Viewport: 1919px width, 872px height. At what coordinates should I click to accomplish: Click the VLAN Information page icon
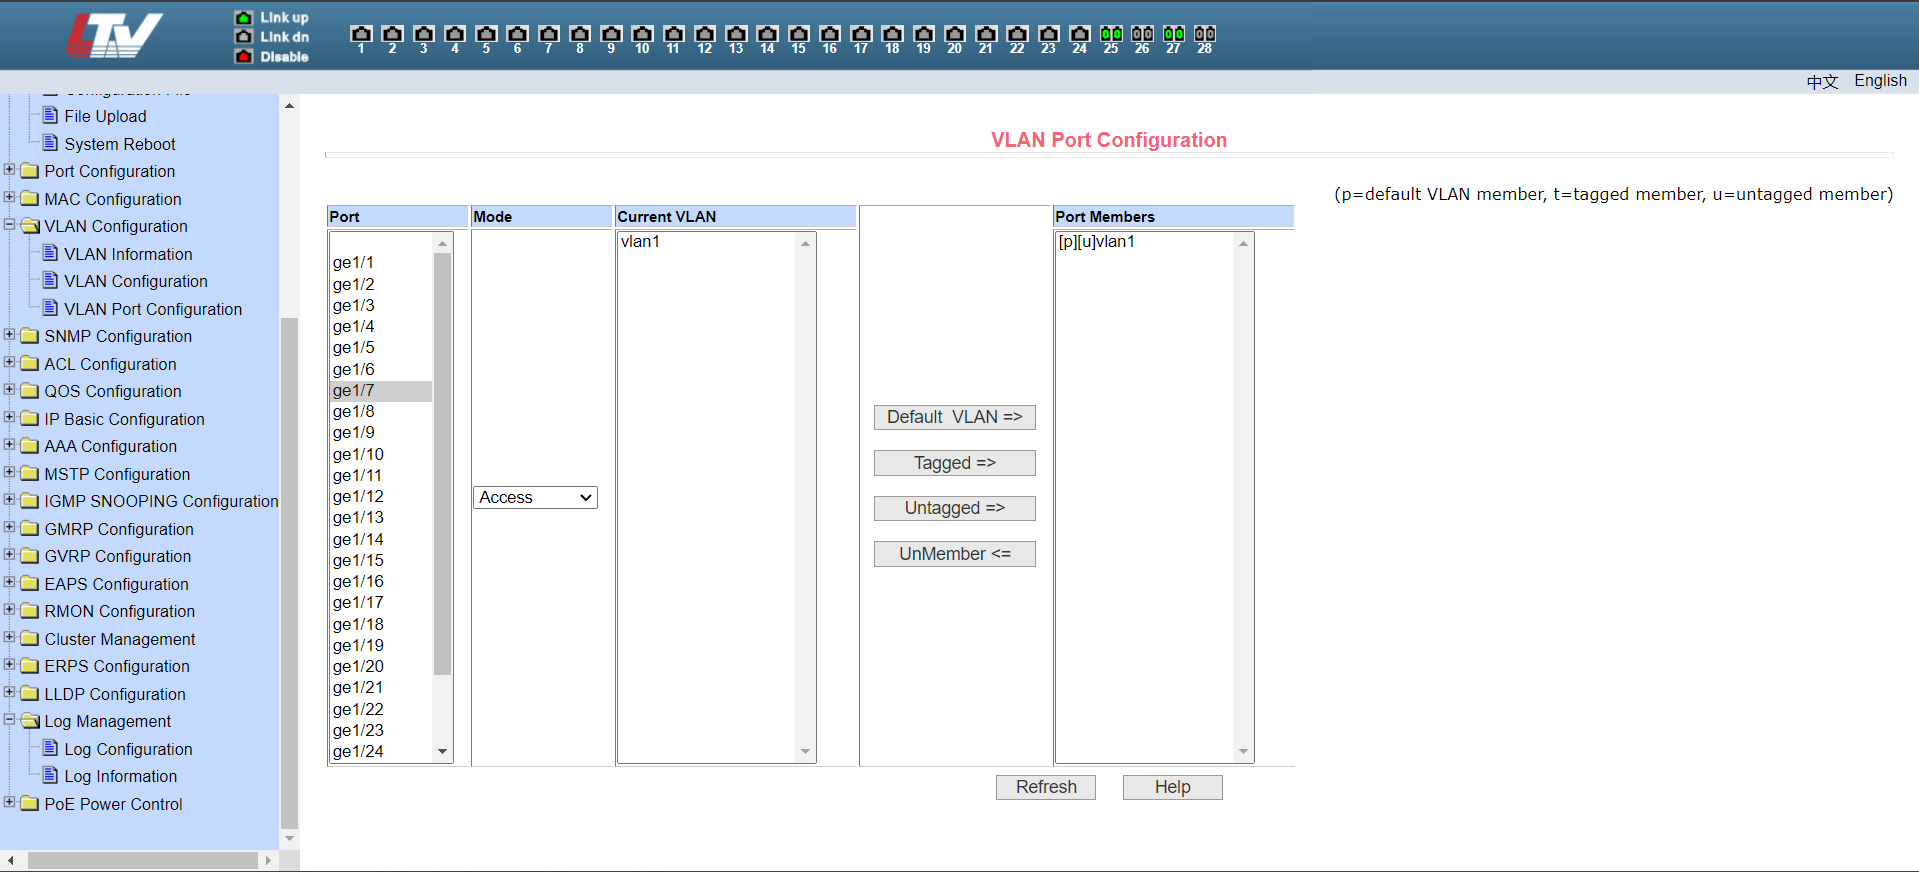point(51,253)
